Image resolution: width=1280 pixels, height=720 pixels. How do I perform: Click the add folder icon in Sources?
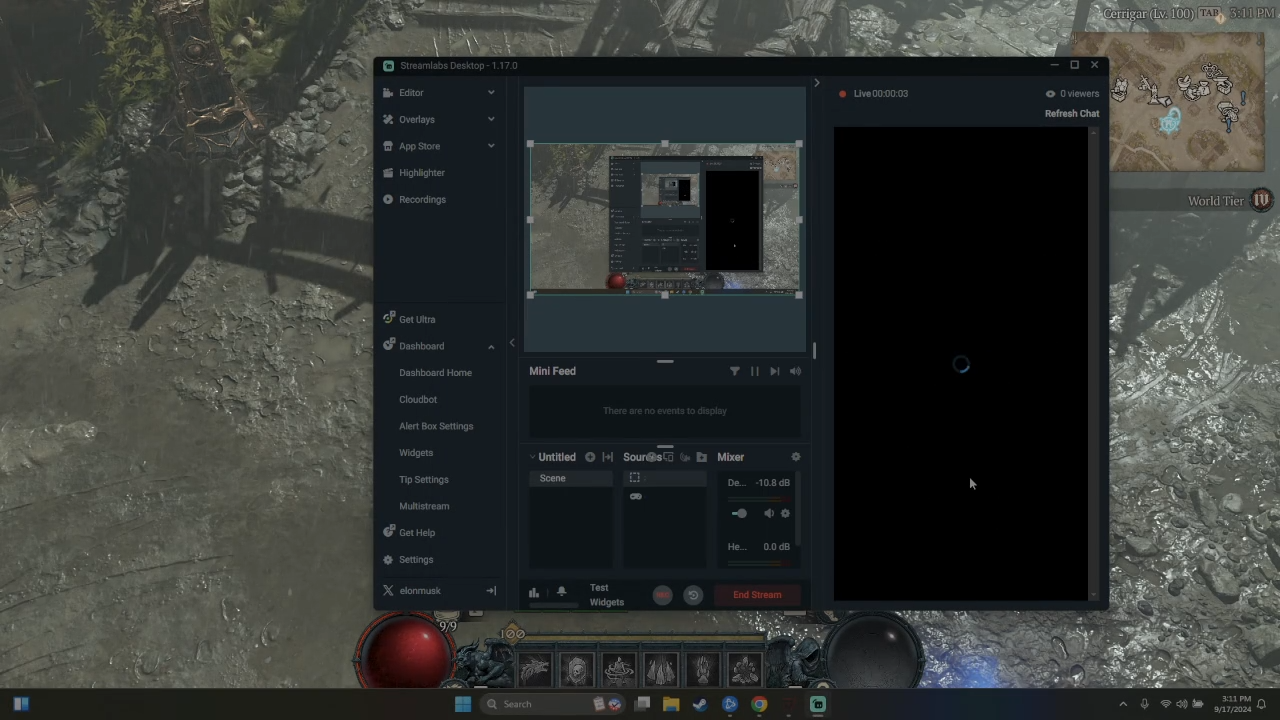[701, 457]
